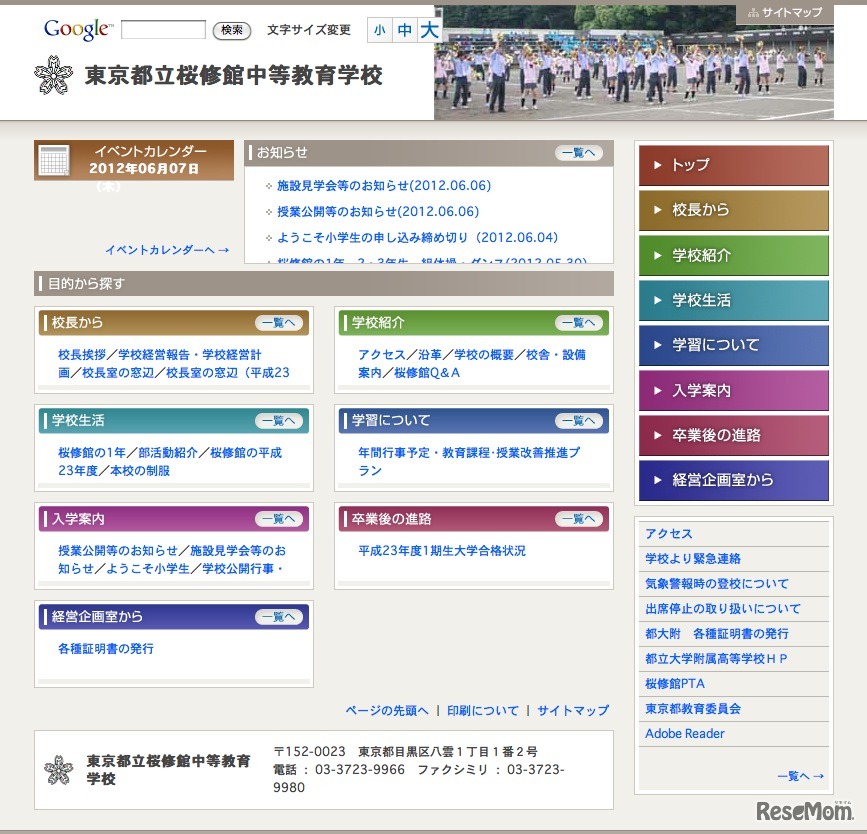Image resolution: width=867 pixels, height=834 pixels.
Task: Open the 経営企画室から 一覧へ list
Action: 279,617
